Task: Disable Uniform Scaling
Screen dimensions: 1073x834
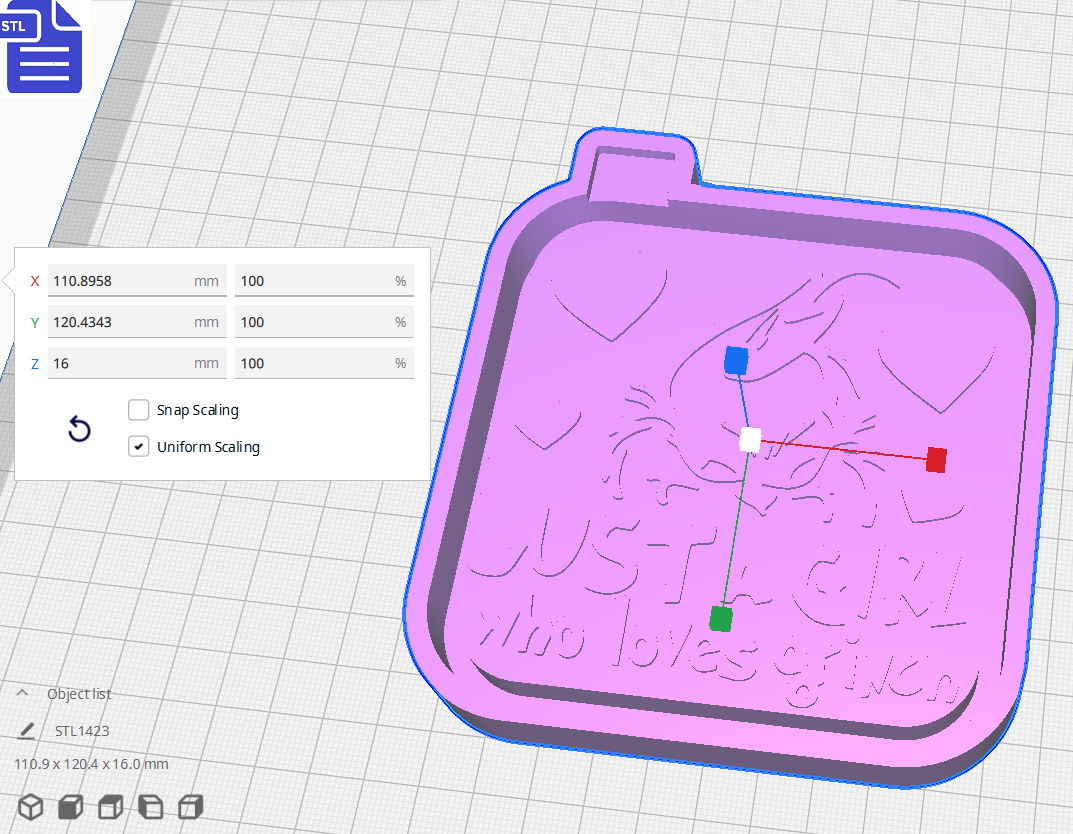Action: click(x=138, y=446)
